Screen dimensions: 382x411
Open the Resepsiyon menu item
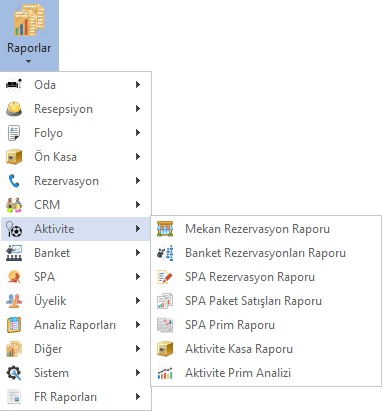point(76,109)
